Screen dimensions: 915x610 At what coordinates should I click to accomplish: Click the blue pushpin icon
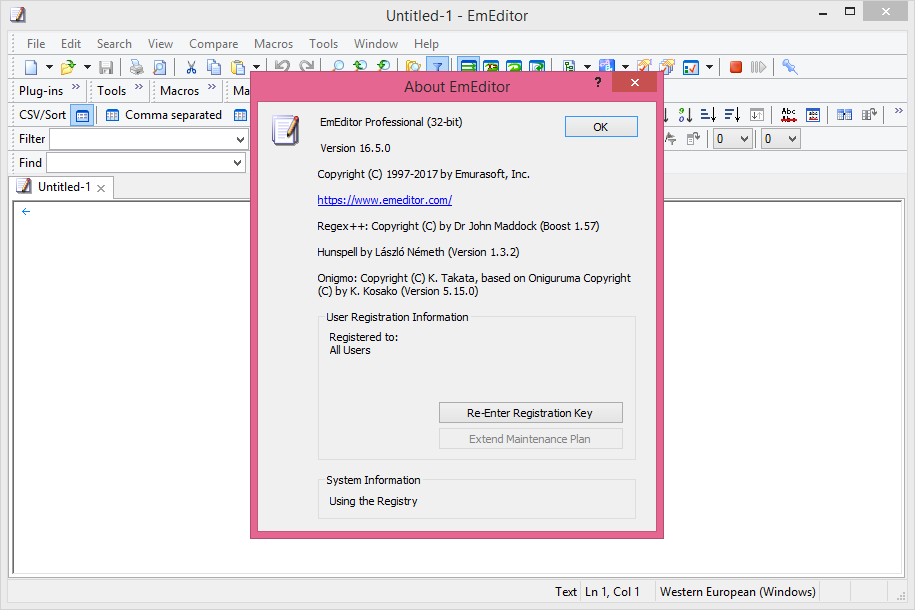(x=790, y=67)
